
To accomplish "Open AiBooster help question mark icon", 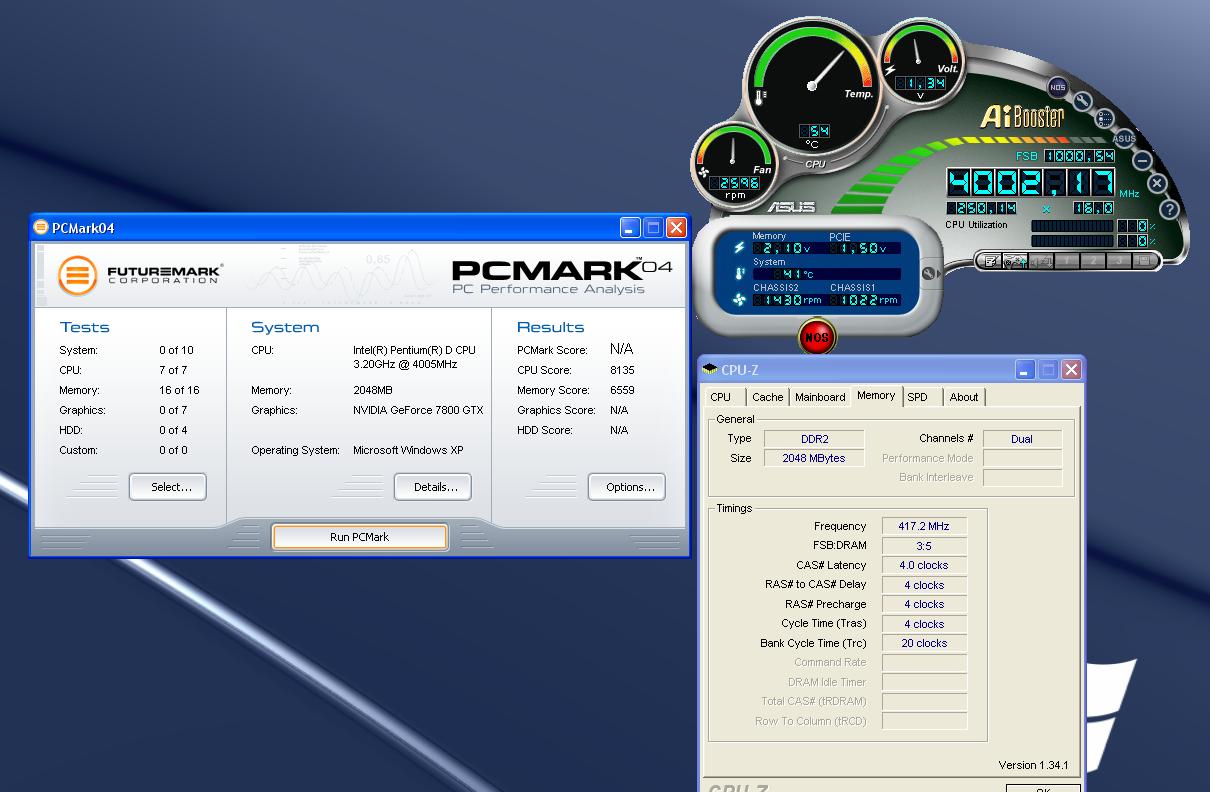I will [x=1169, y=210].
